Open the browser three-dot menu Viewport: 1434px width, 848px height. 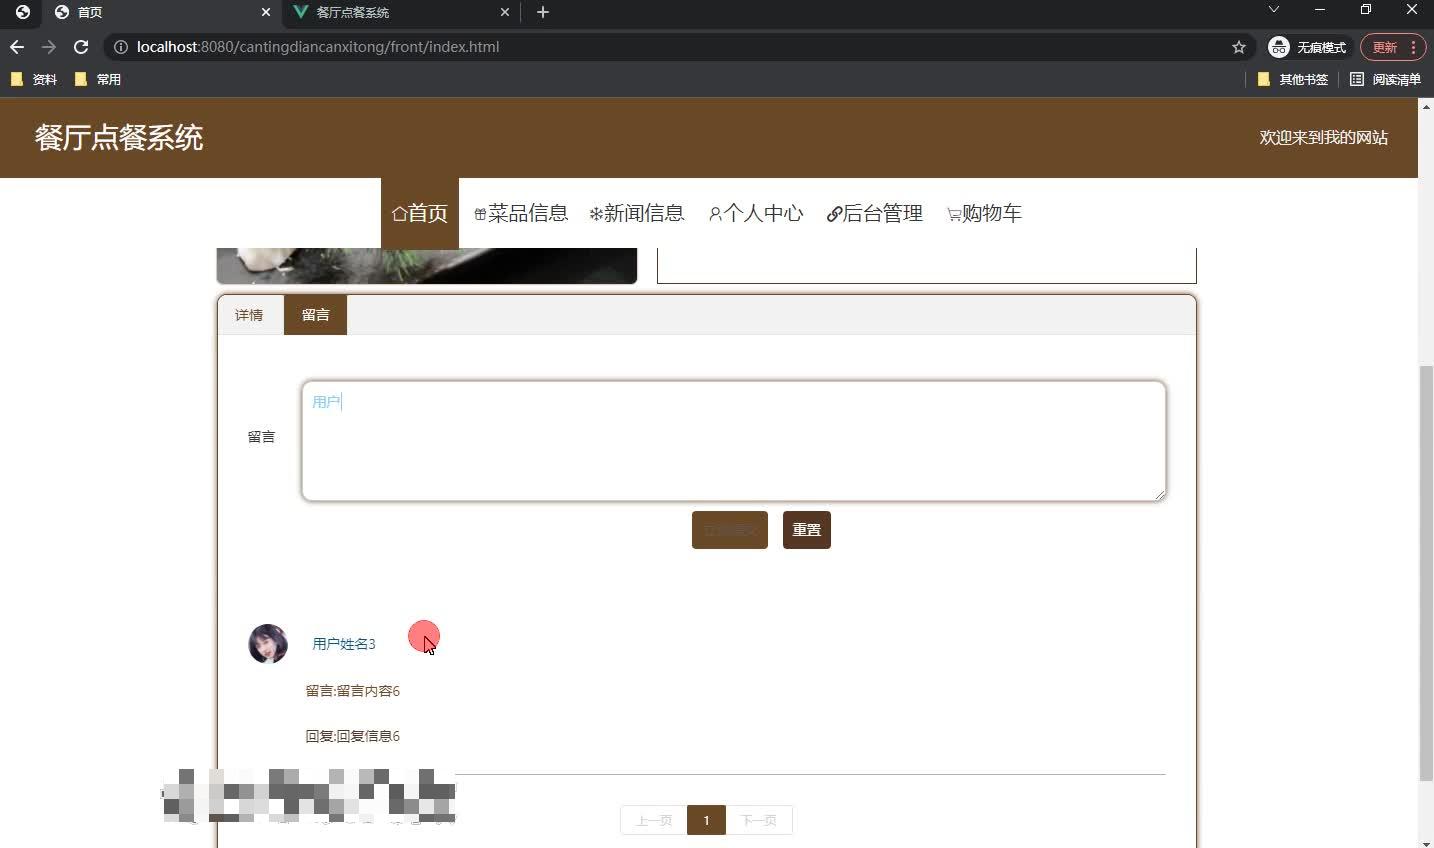[x=1415, y=47]
